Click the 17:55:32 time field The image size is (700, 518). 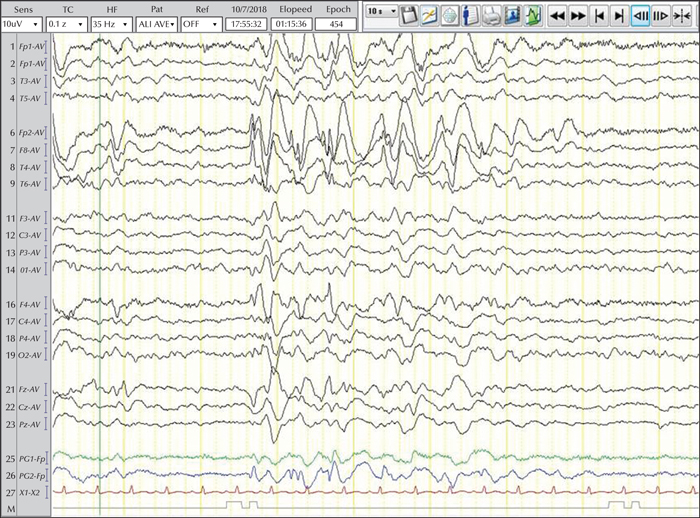[246, 24]
